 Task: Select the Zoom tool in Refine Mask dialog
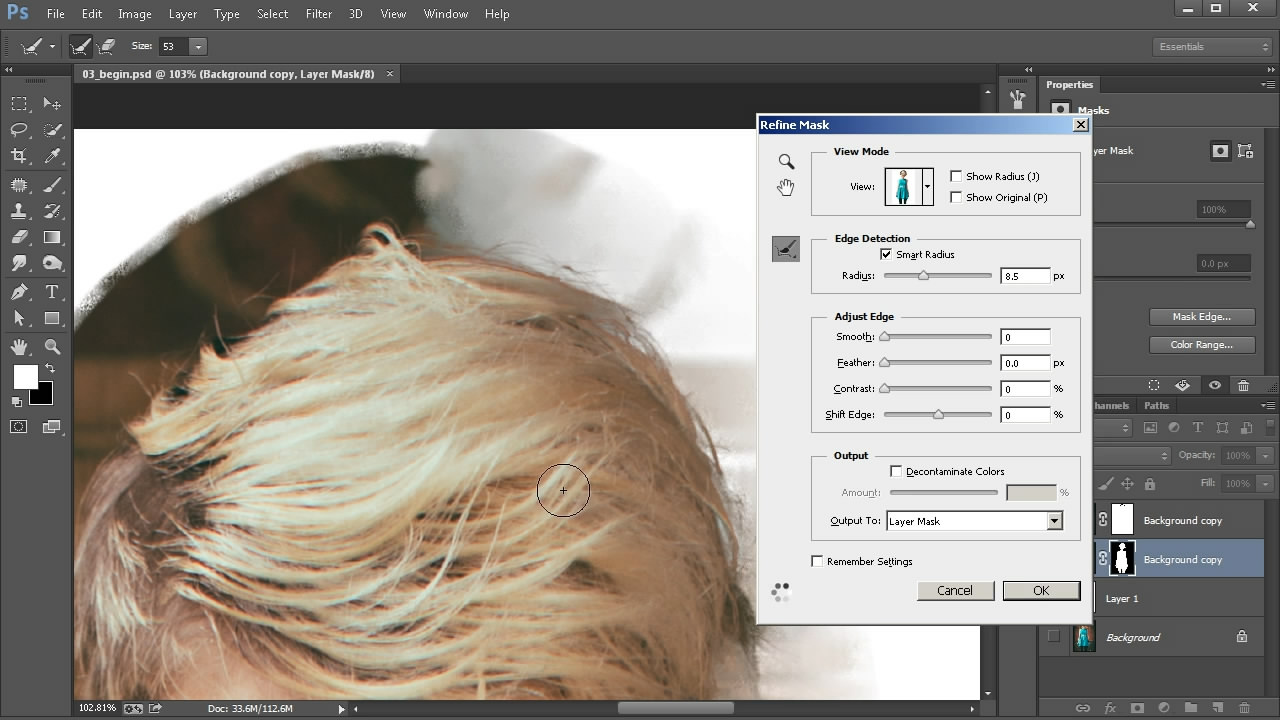[786, 162]
